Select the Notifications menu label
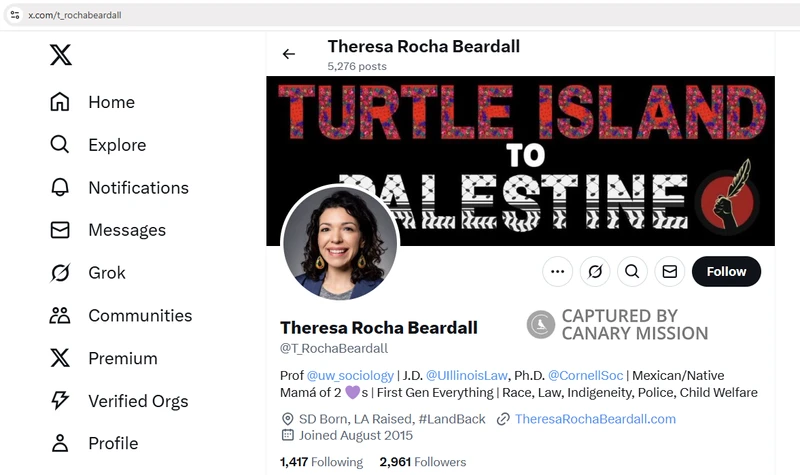 click(x=139, y=188)
